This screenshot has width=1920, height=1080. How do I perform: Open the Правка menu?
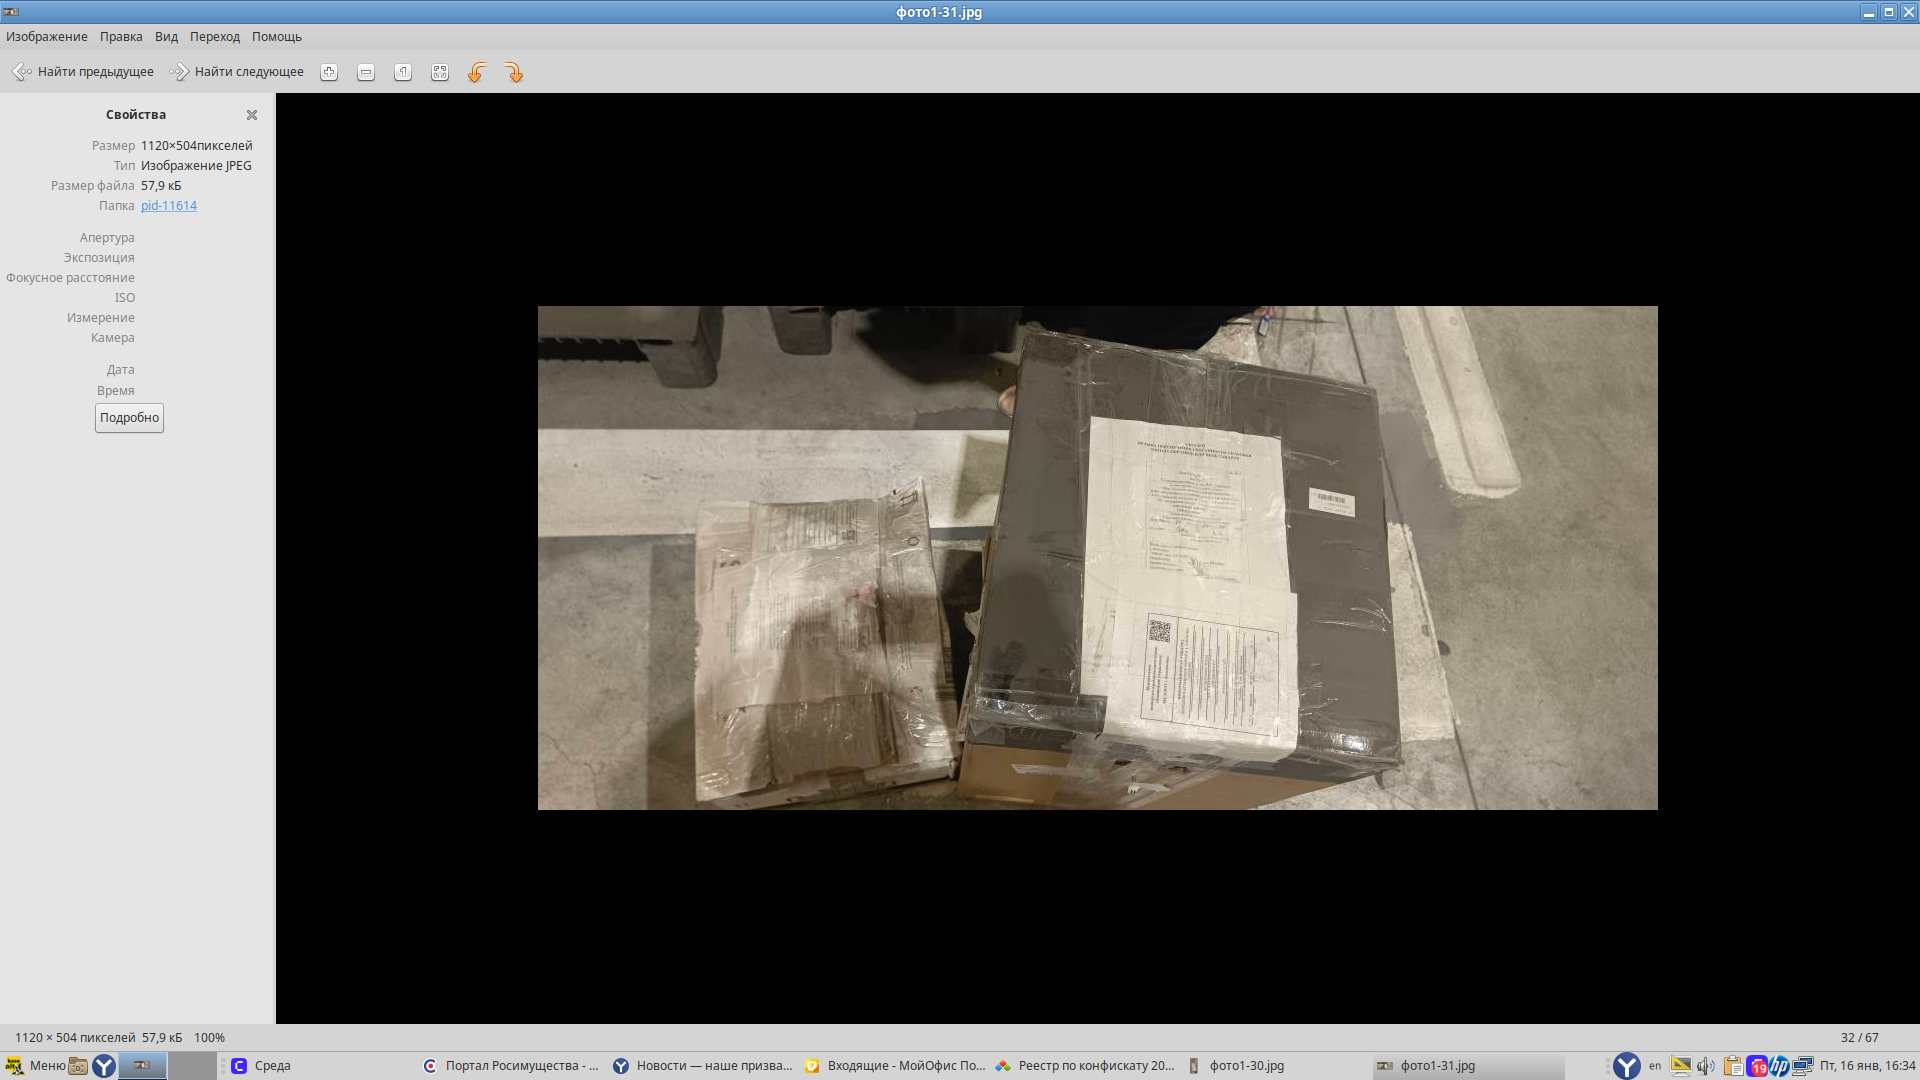pos(121,37)
